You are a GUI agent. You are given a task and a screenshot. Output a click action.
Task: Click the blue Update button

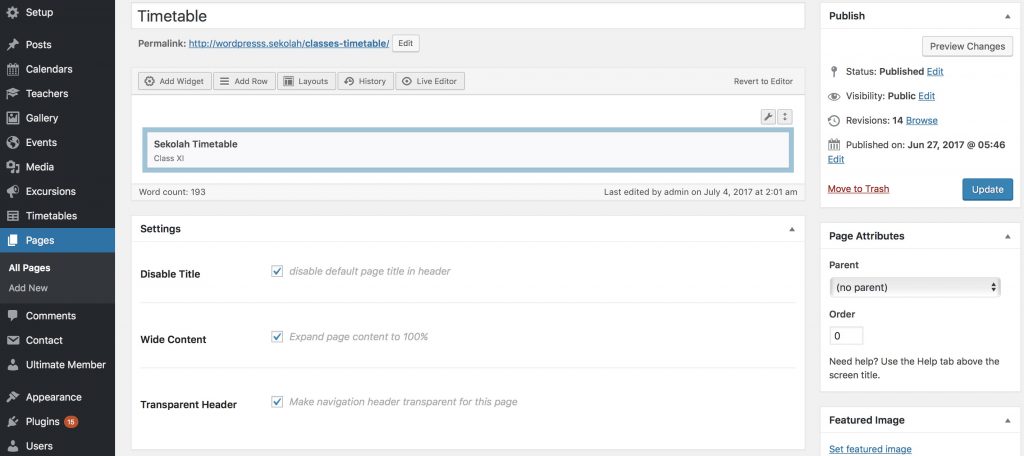[987, 189]
